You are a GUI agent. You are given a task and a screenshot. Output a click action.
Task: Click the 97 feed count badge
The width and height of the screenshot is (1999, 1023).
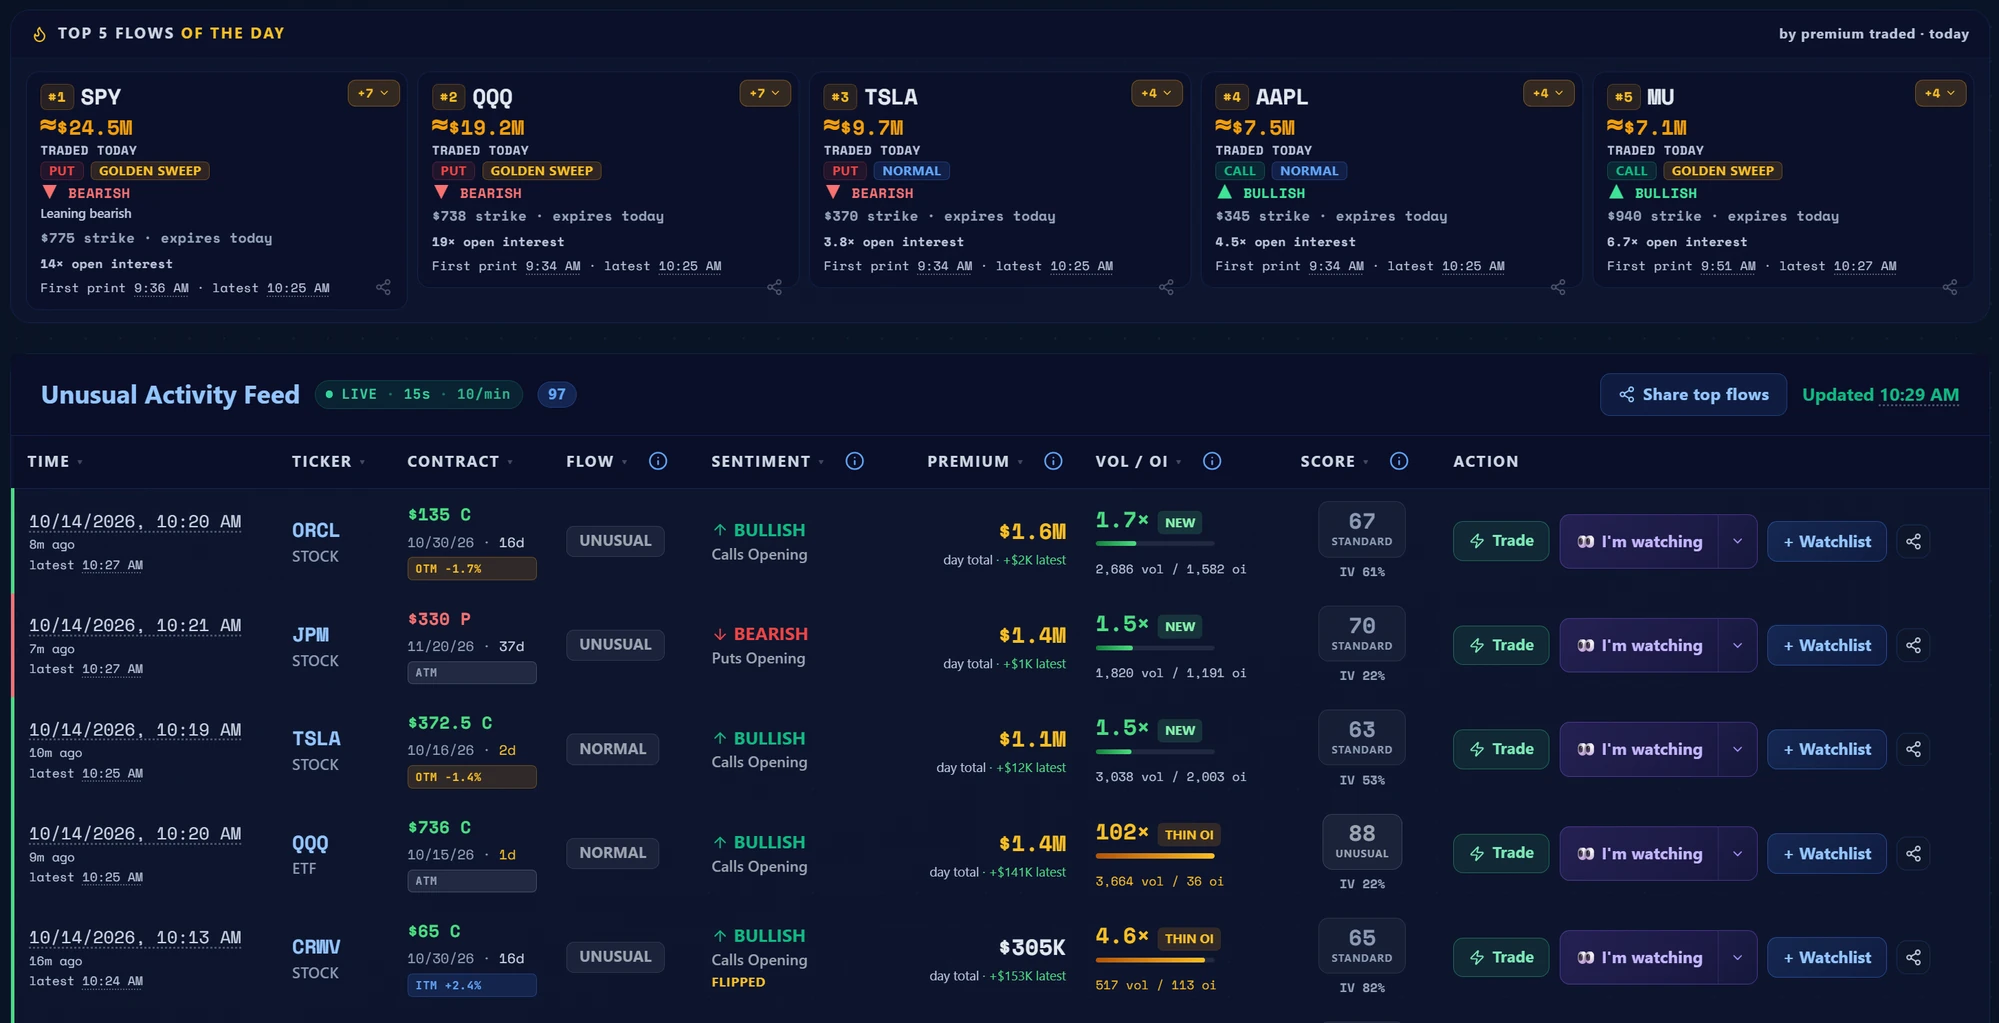[557, 394]
